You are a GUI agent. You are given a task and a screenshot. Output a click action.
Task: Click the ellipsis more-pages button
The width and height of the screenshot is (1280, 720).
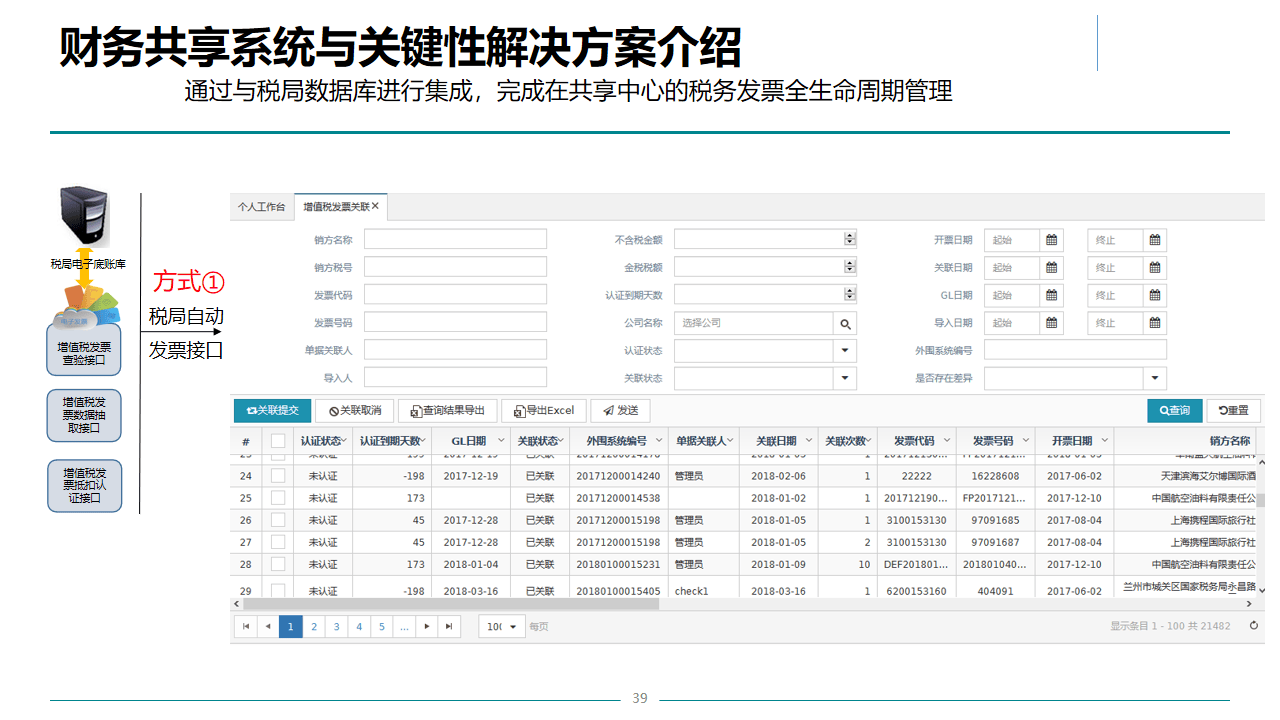coord(404,626)
